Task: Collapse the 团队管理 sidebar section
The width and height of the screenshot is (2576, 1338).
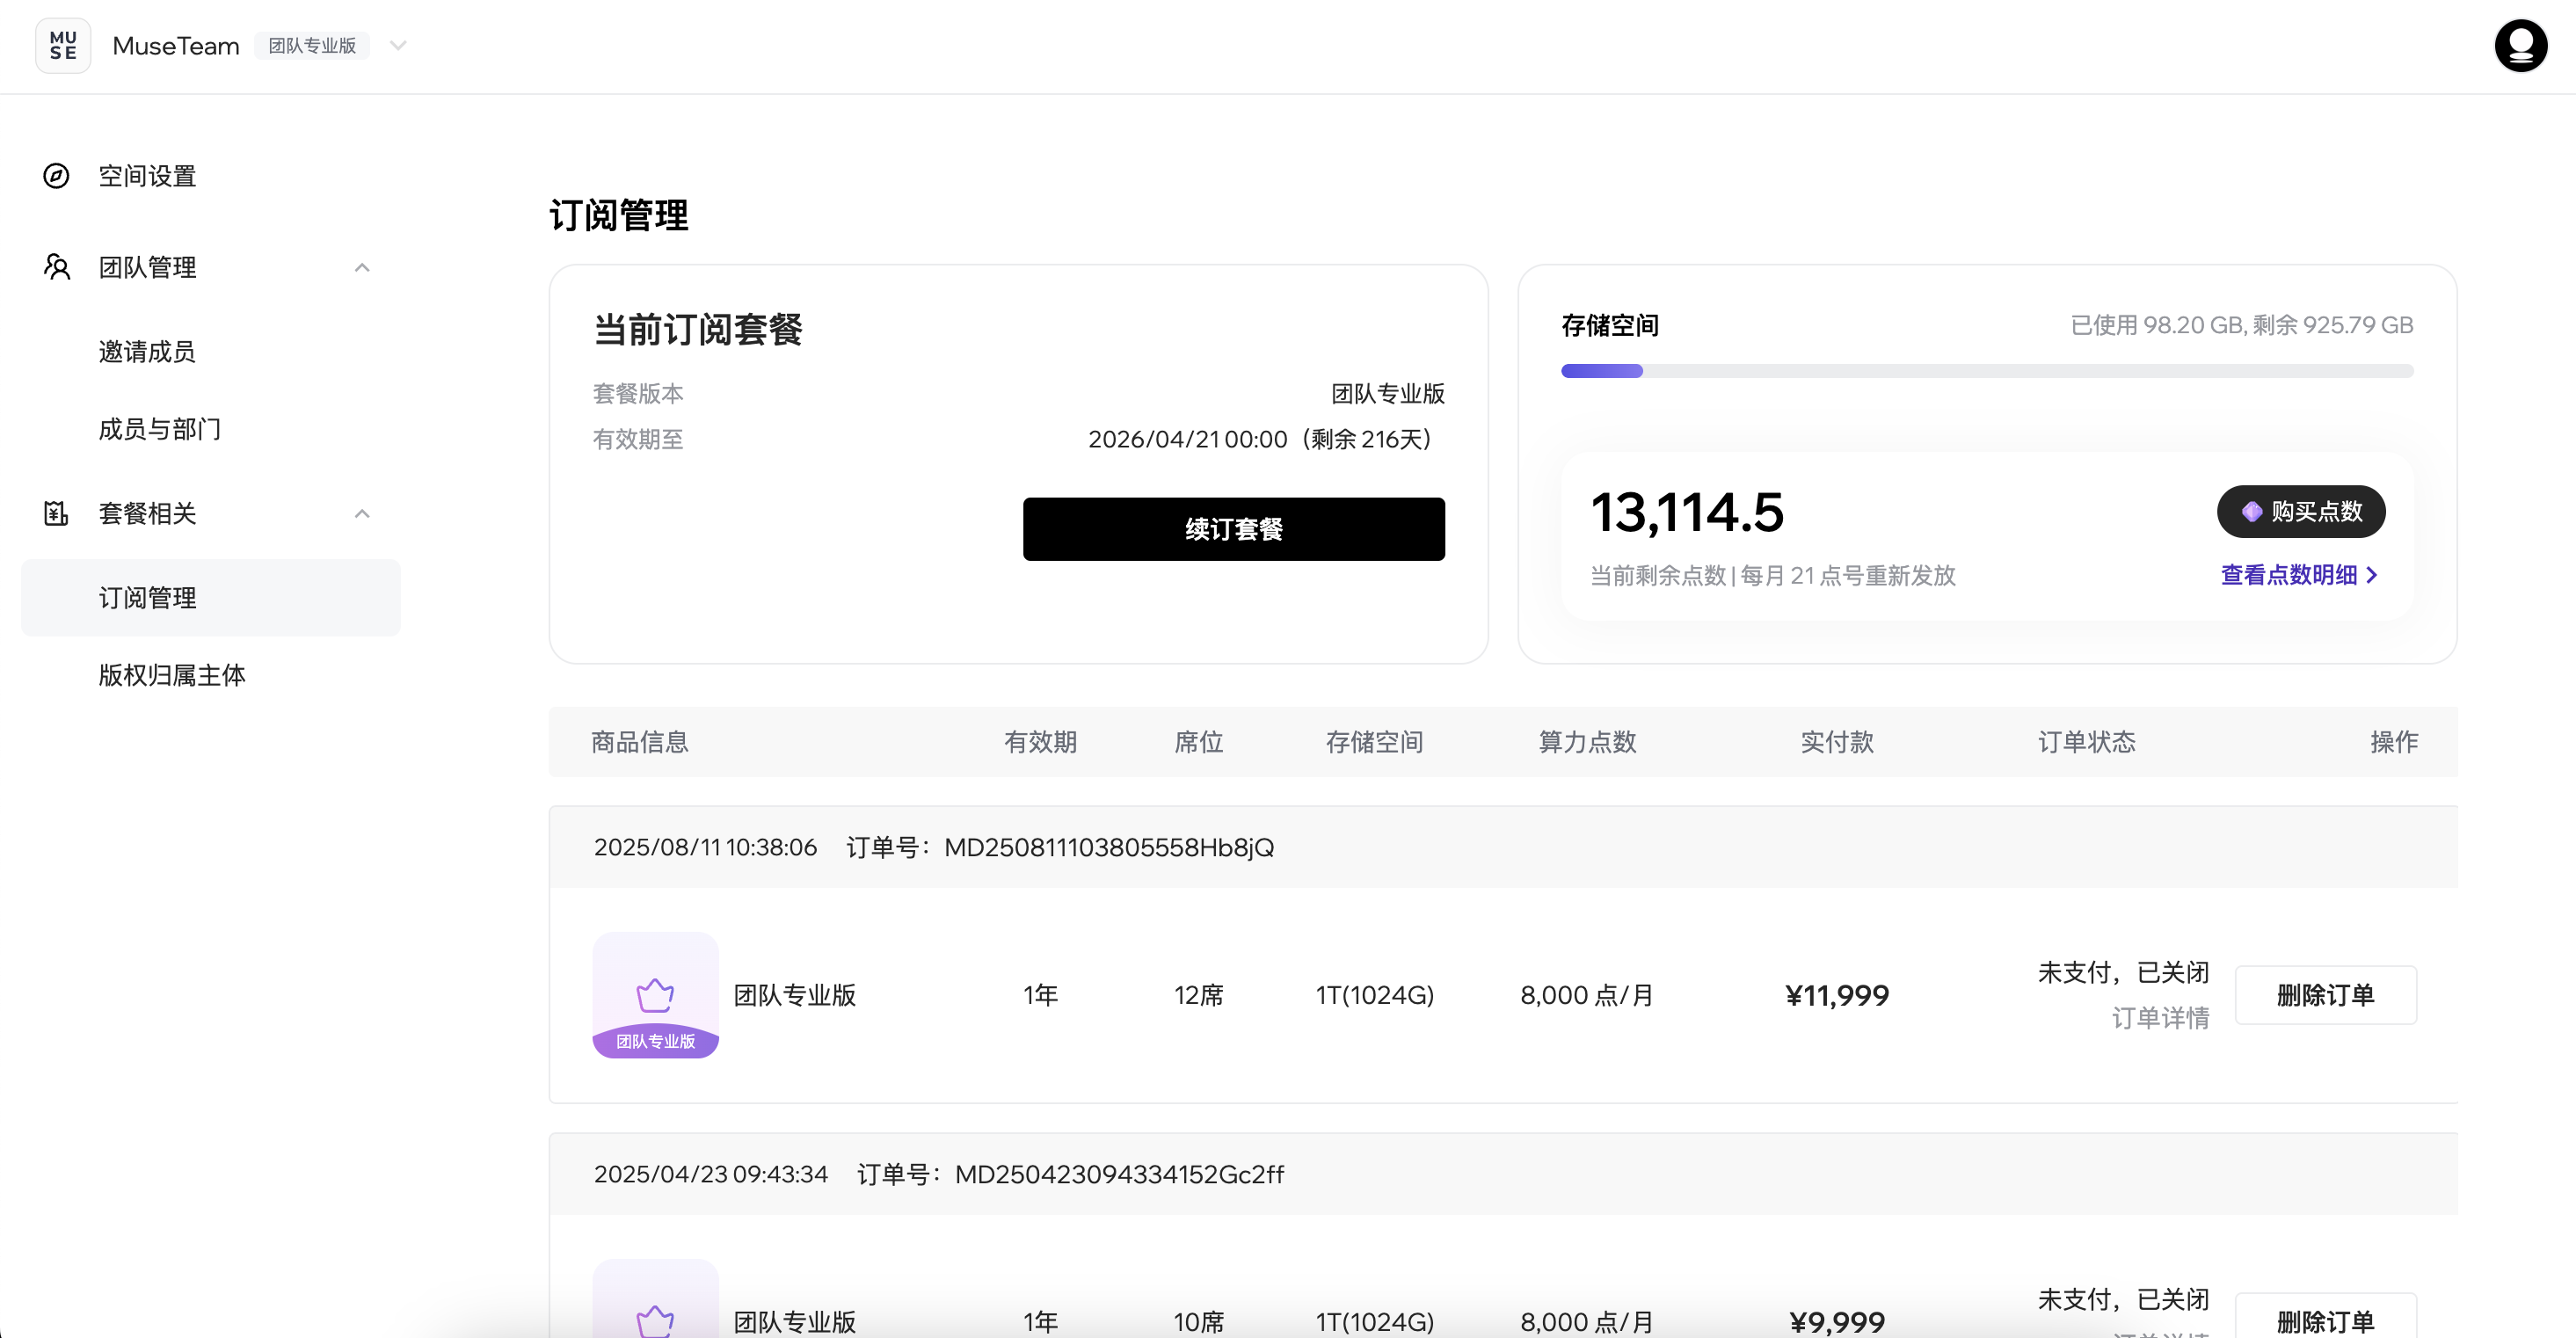Action: (x=362, y=267)
